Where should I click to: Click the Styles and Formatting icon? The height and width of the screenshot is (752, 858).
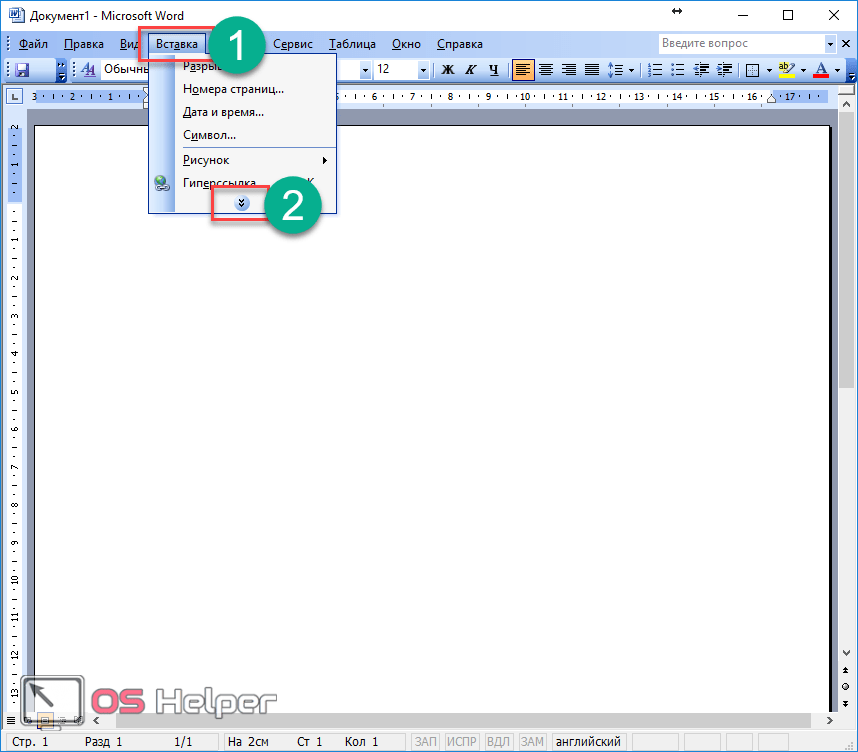click(x=88, y=70)
